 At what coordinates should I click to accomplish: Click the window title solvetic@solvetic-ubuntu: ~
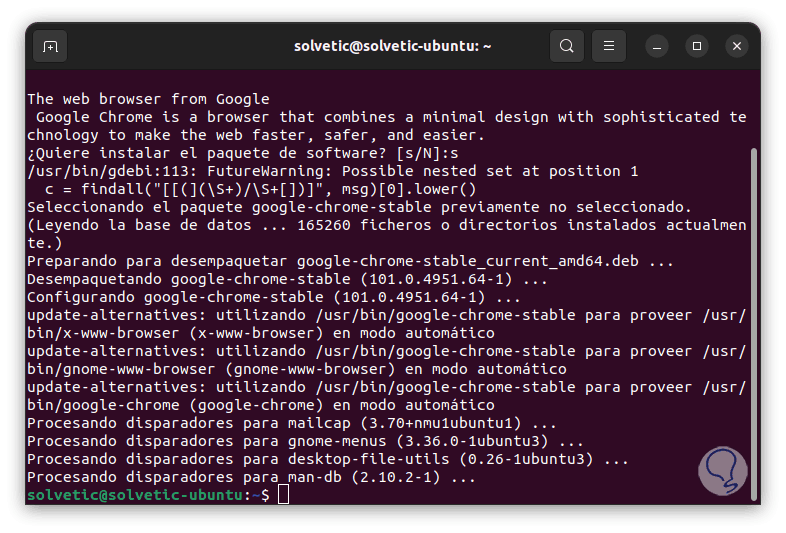click(392, 46)
